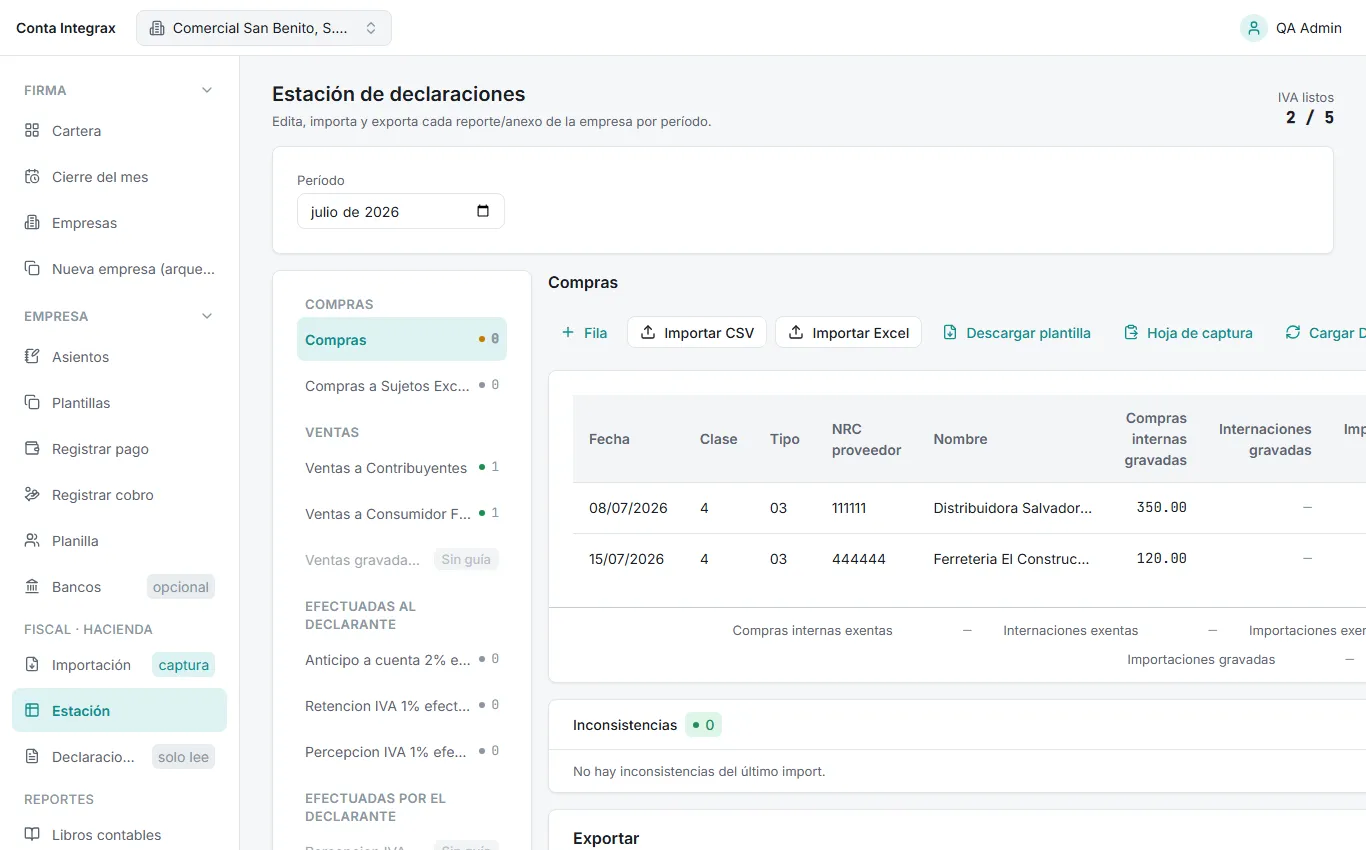Collapse the FIRMA sidebar section
This screenshot has width=1366, height=850.
pyautogui.click(x=207, y=90)
